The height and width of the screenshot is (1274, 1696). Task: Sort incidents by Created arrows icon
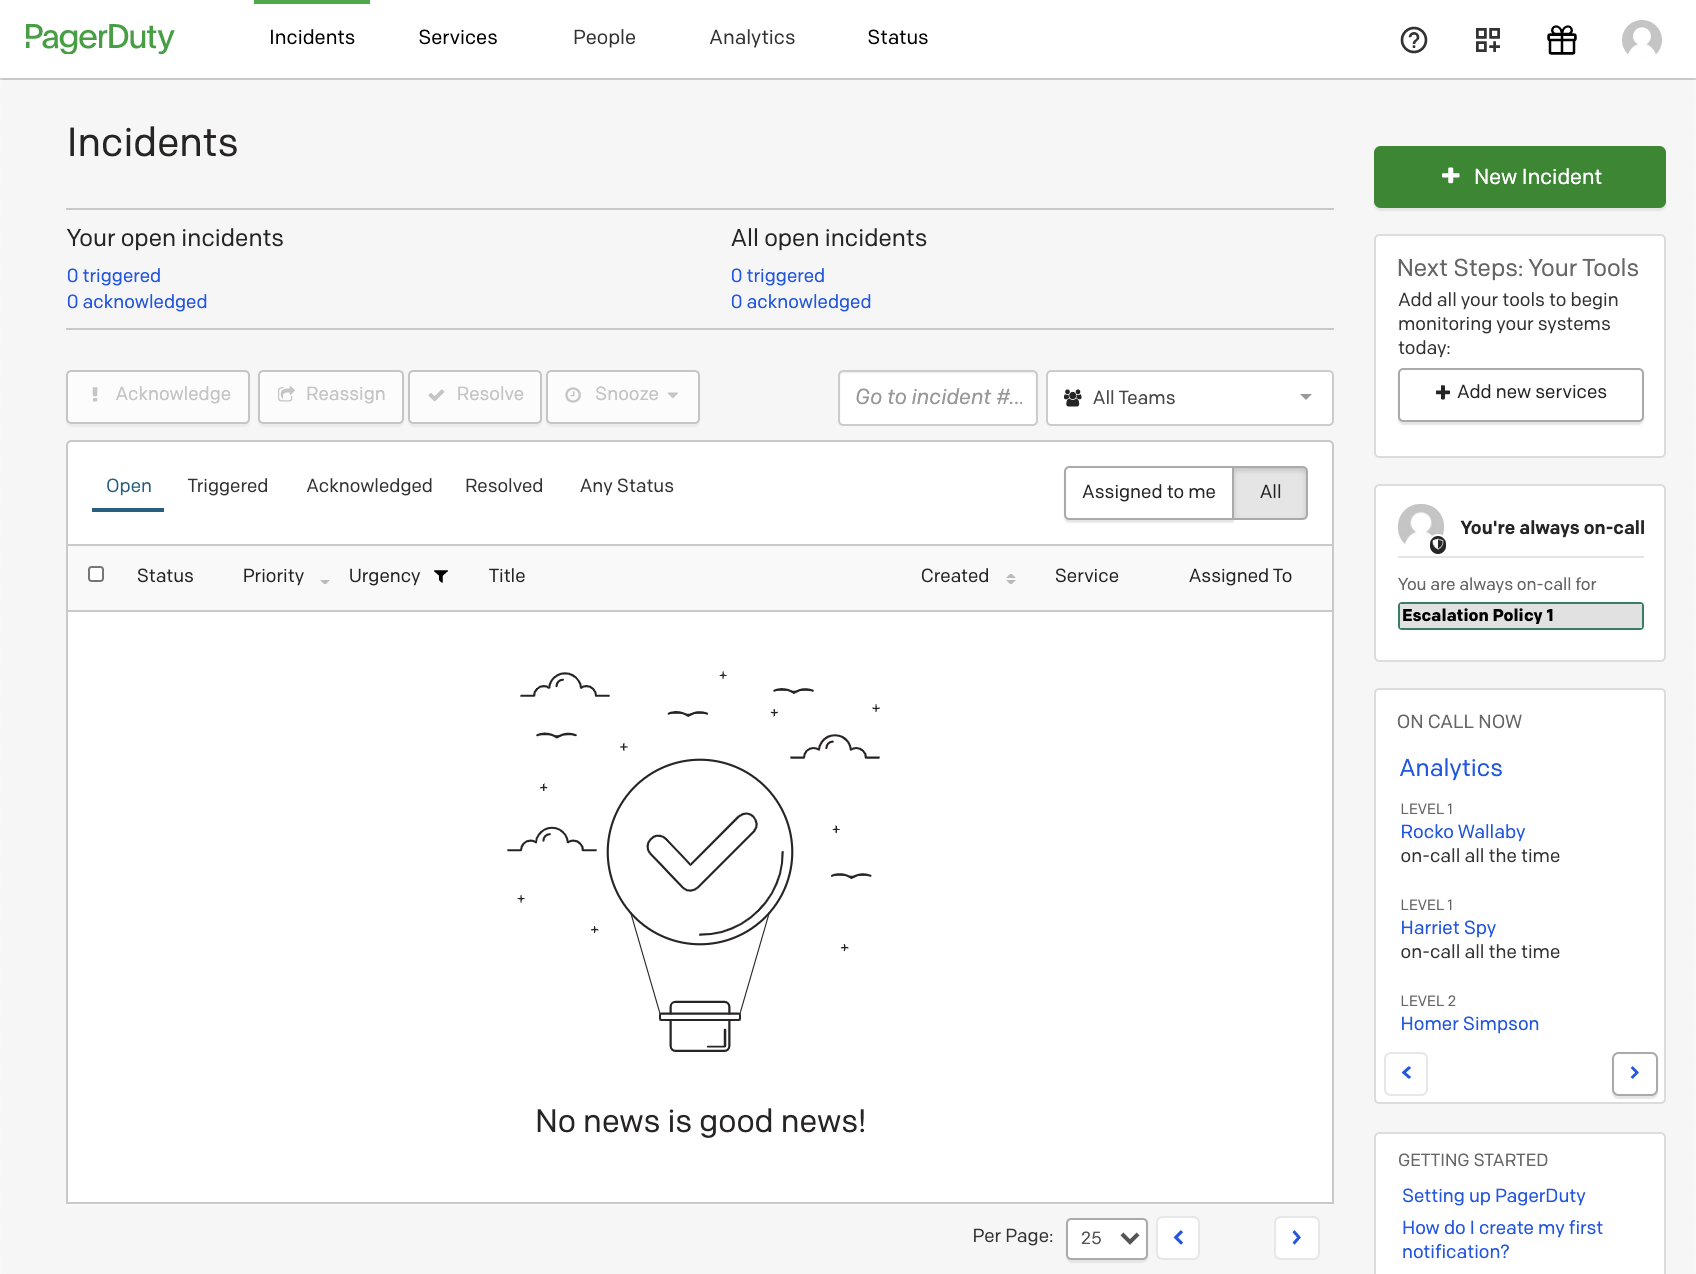click(x=1011, y=578)
